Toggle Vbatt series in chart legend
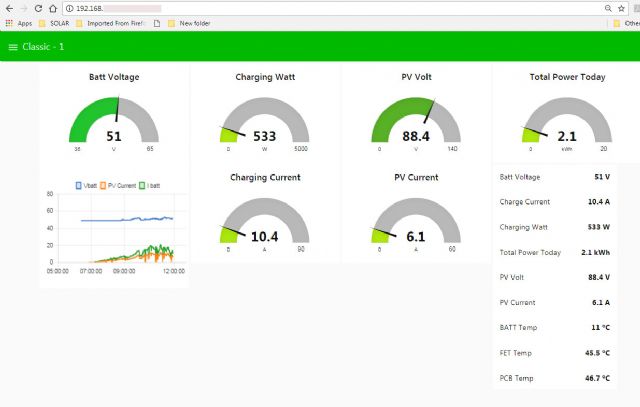640x407 pixels. coord(89,185)
